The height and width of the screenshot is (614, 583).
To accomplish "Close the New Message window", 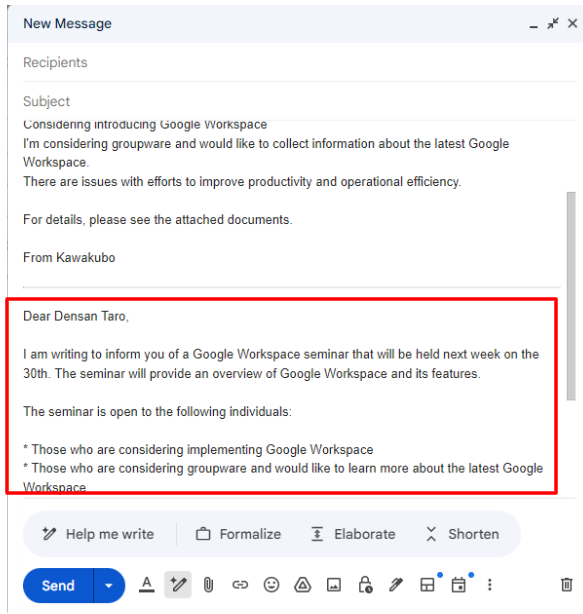I will coord(572,23).
